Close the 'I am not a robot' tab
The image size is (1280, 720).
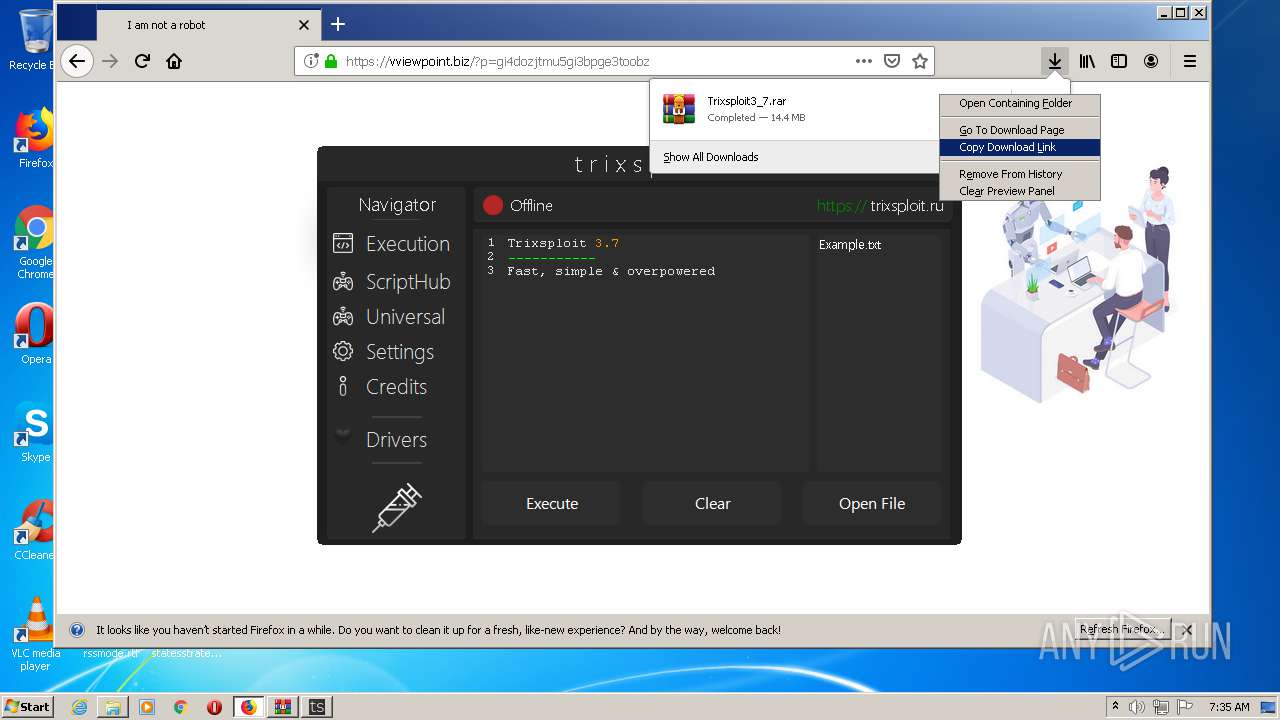[304, 25]
